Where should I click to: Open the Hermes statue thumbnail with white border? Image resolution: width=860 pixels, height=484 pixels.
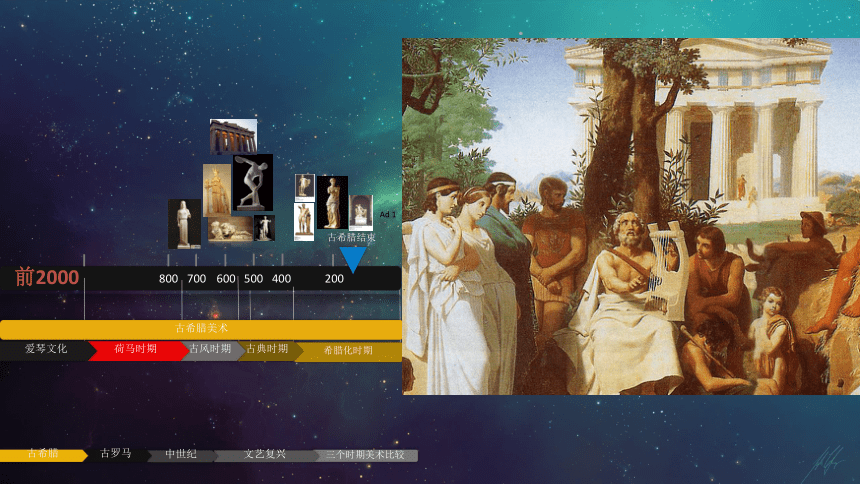(x=304, y=222)
